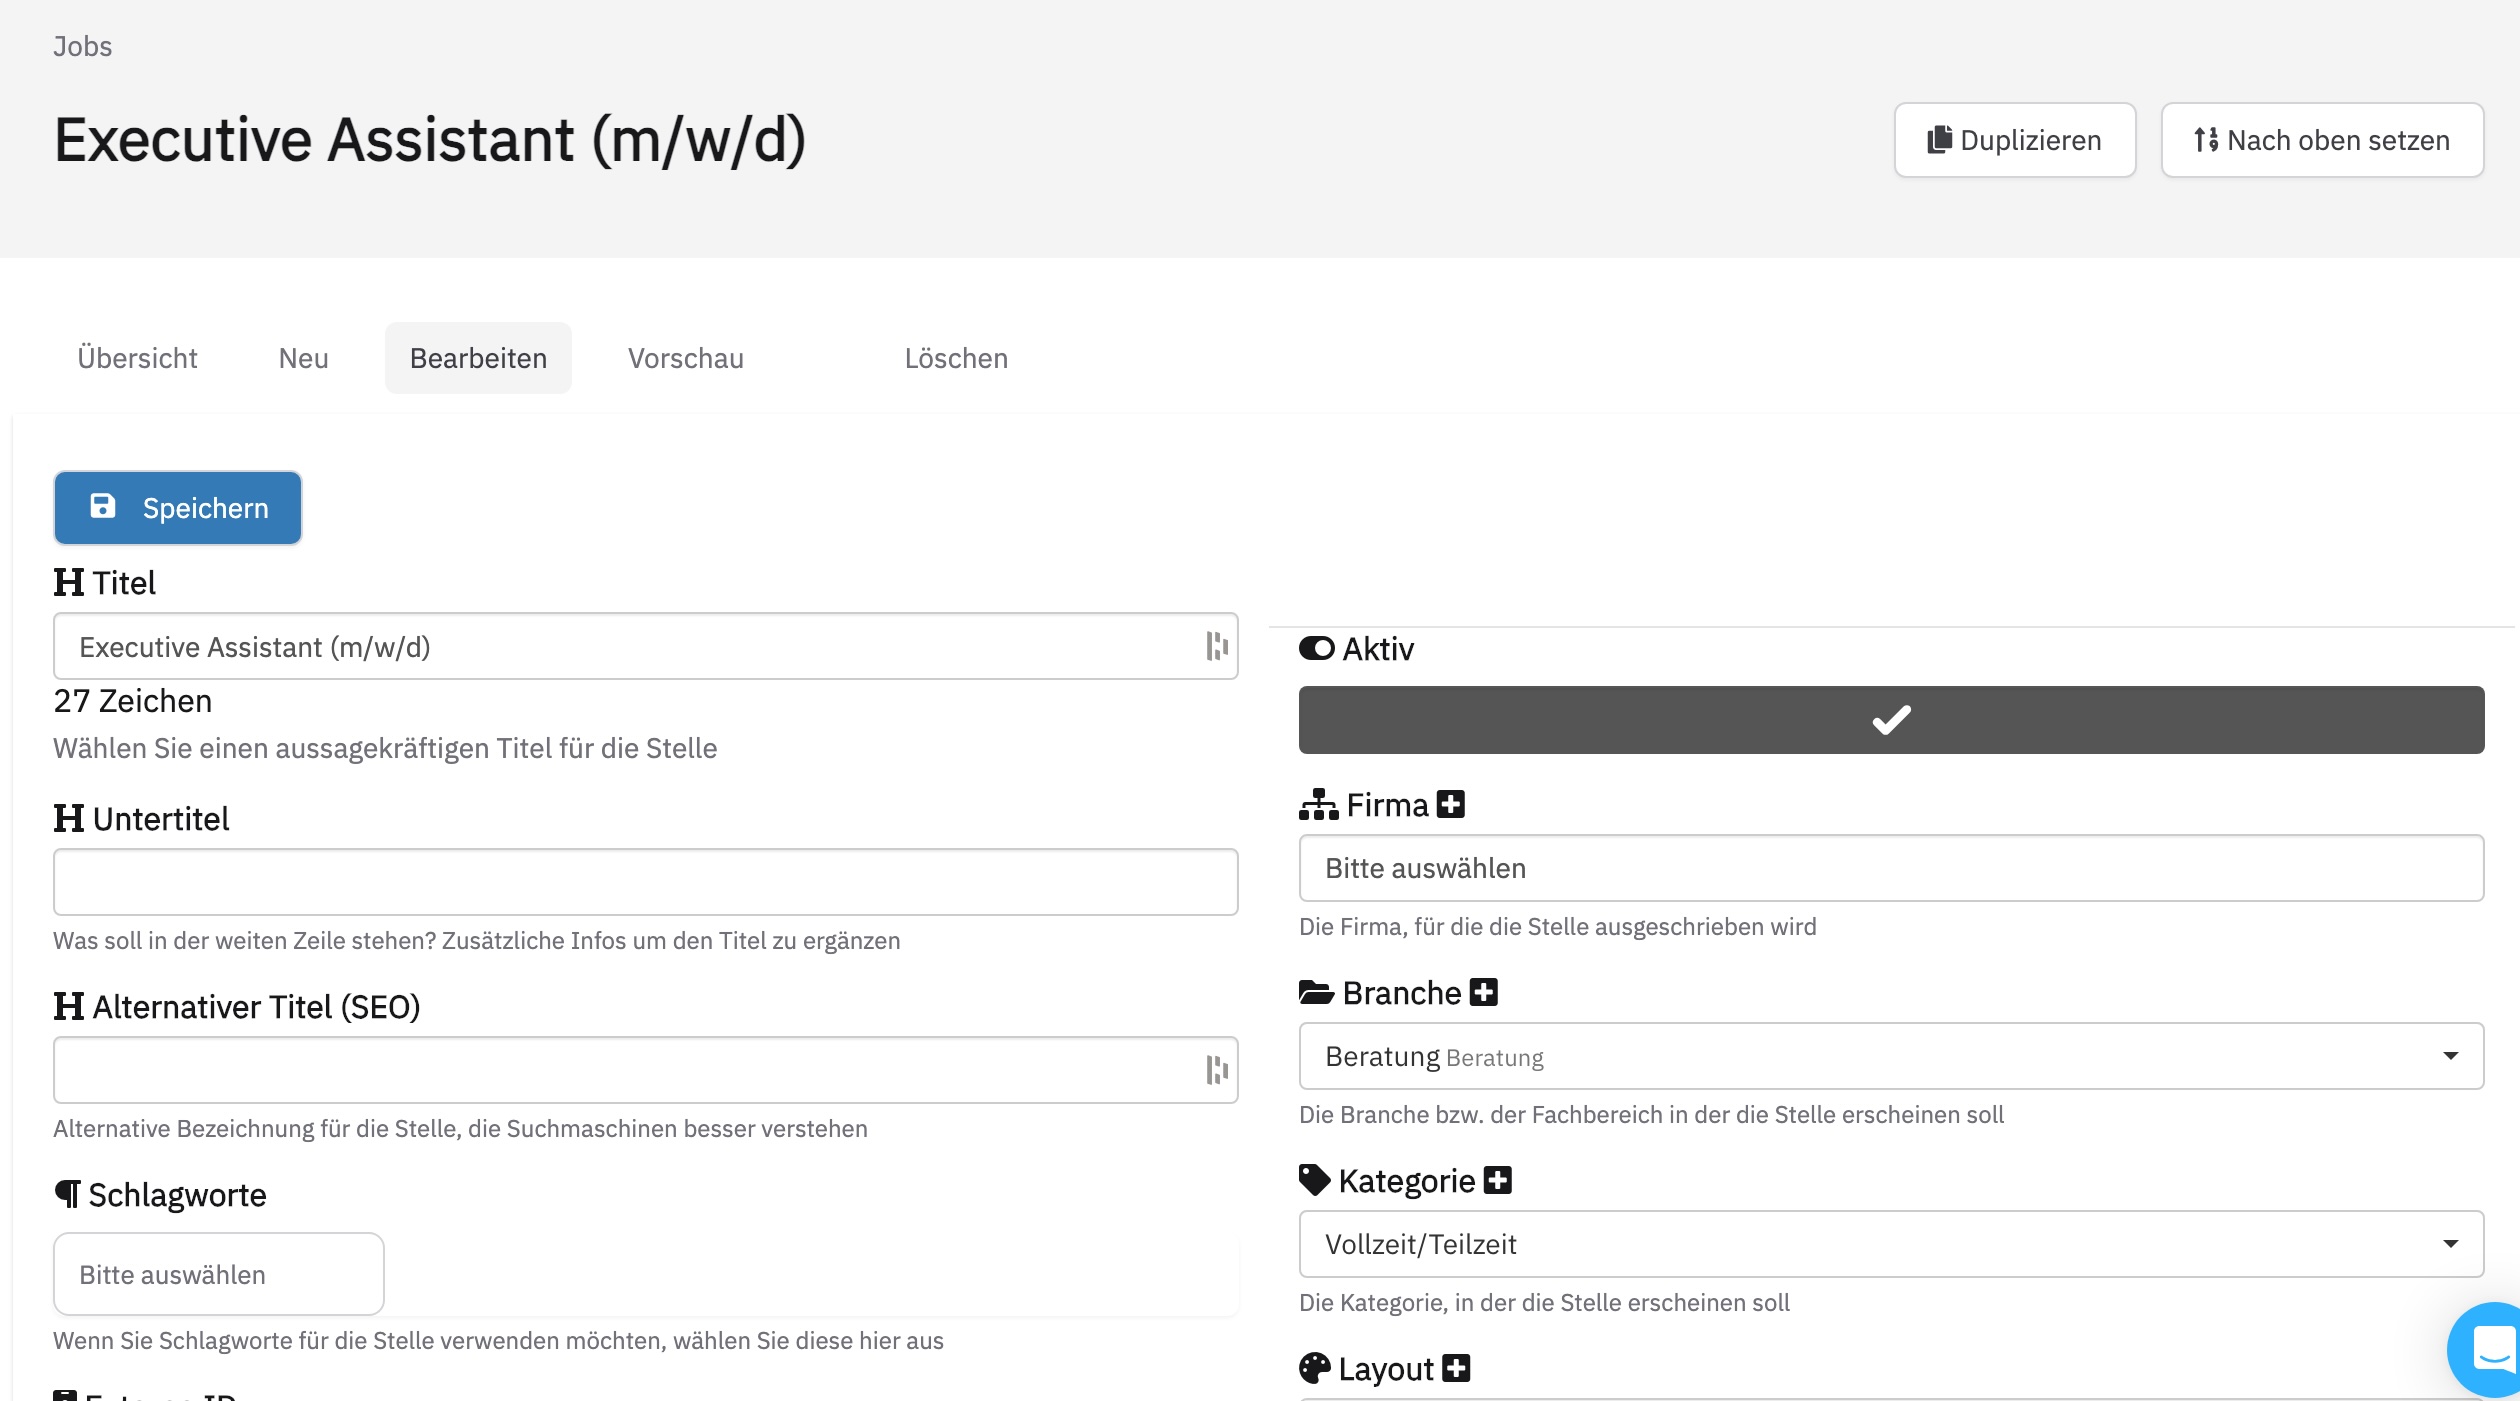Click the Titel hint text about aussagekräftigen Titel
Image resolution: width=2520 pixels, height=1401 pixels.
(385, 748)
